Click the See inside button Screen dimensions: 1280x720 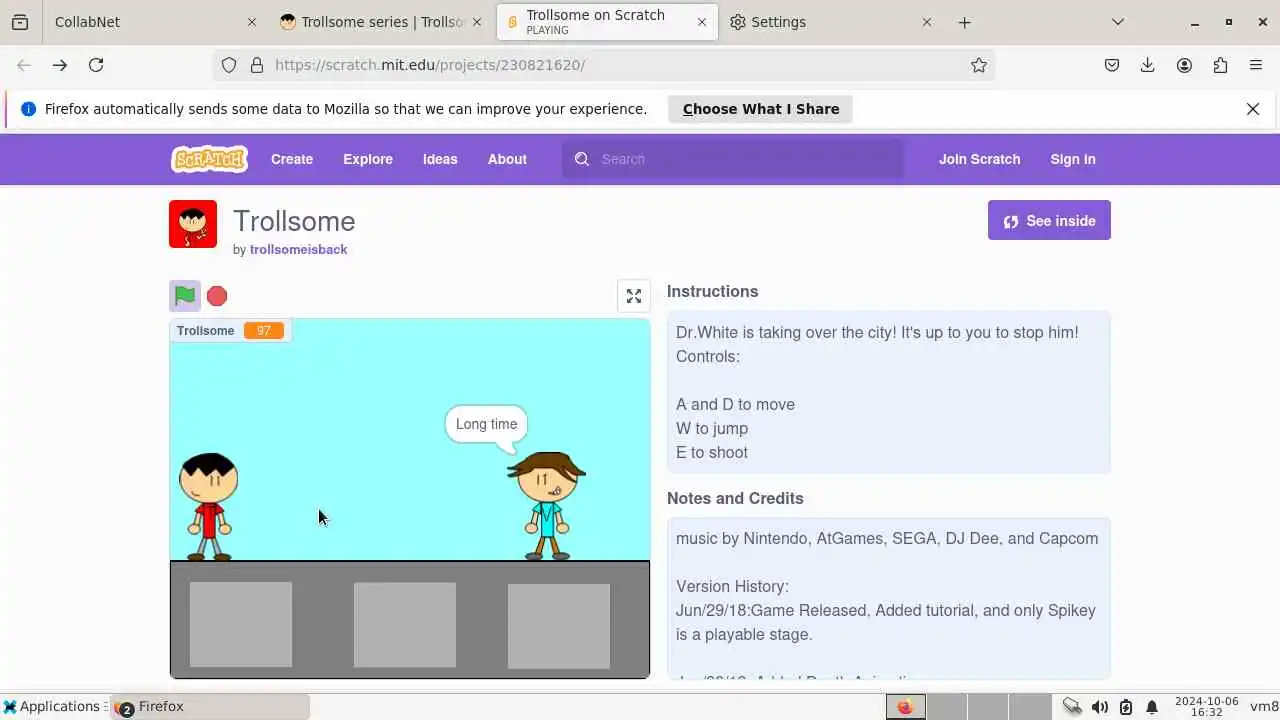point(1049,221)
